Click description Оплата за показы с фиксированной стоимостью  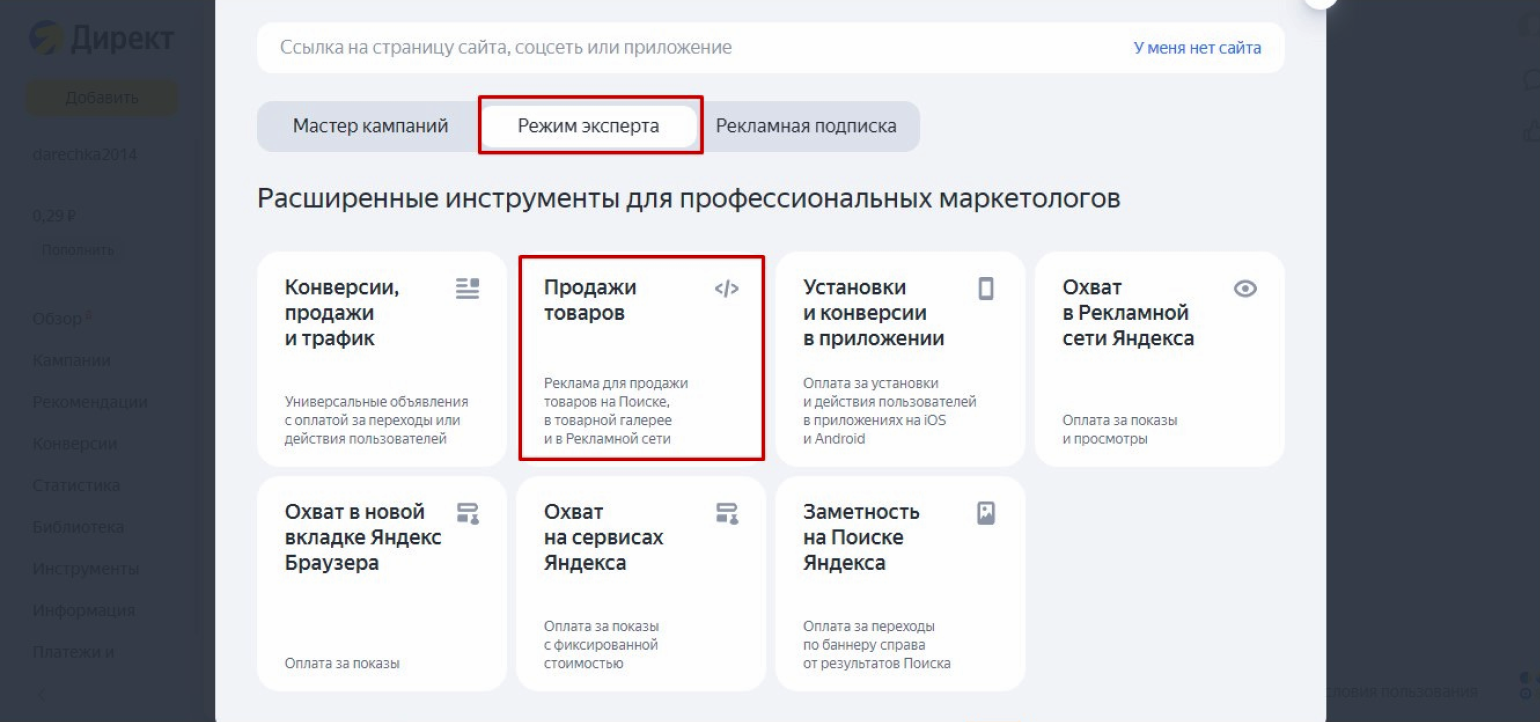point(602,645)
